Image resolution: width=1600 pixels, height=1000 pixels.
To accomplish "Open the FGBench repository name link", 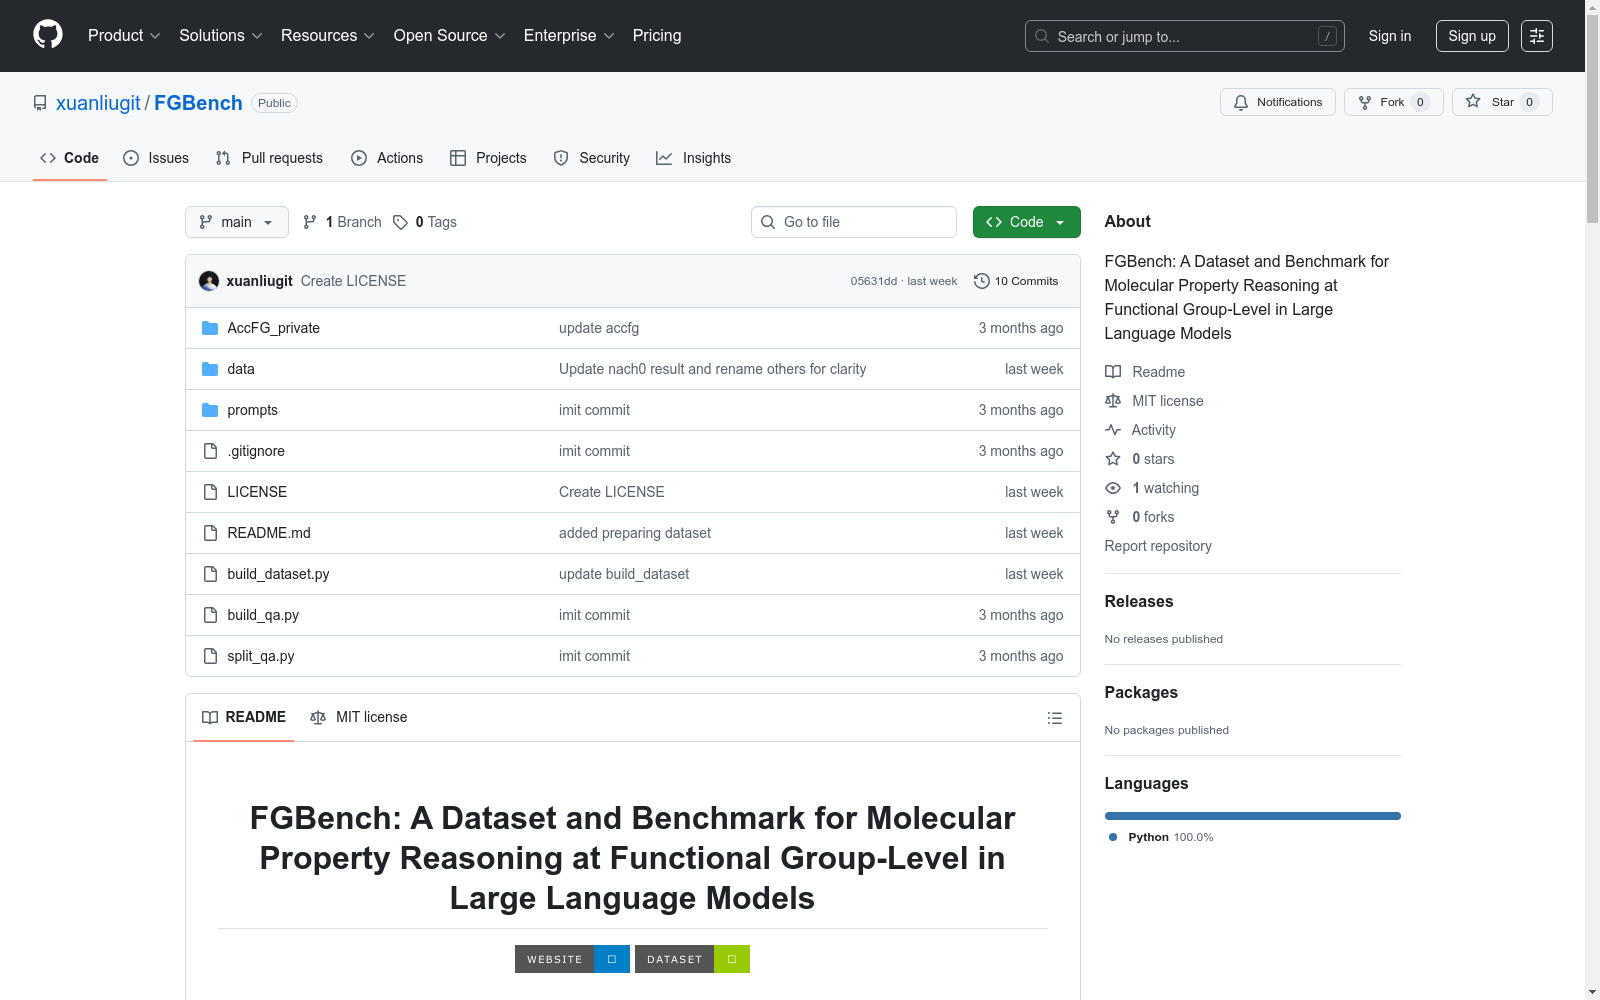I will tap(198, 103).
